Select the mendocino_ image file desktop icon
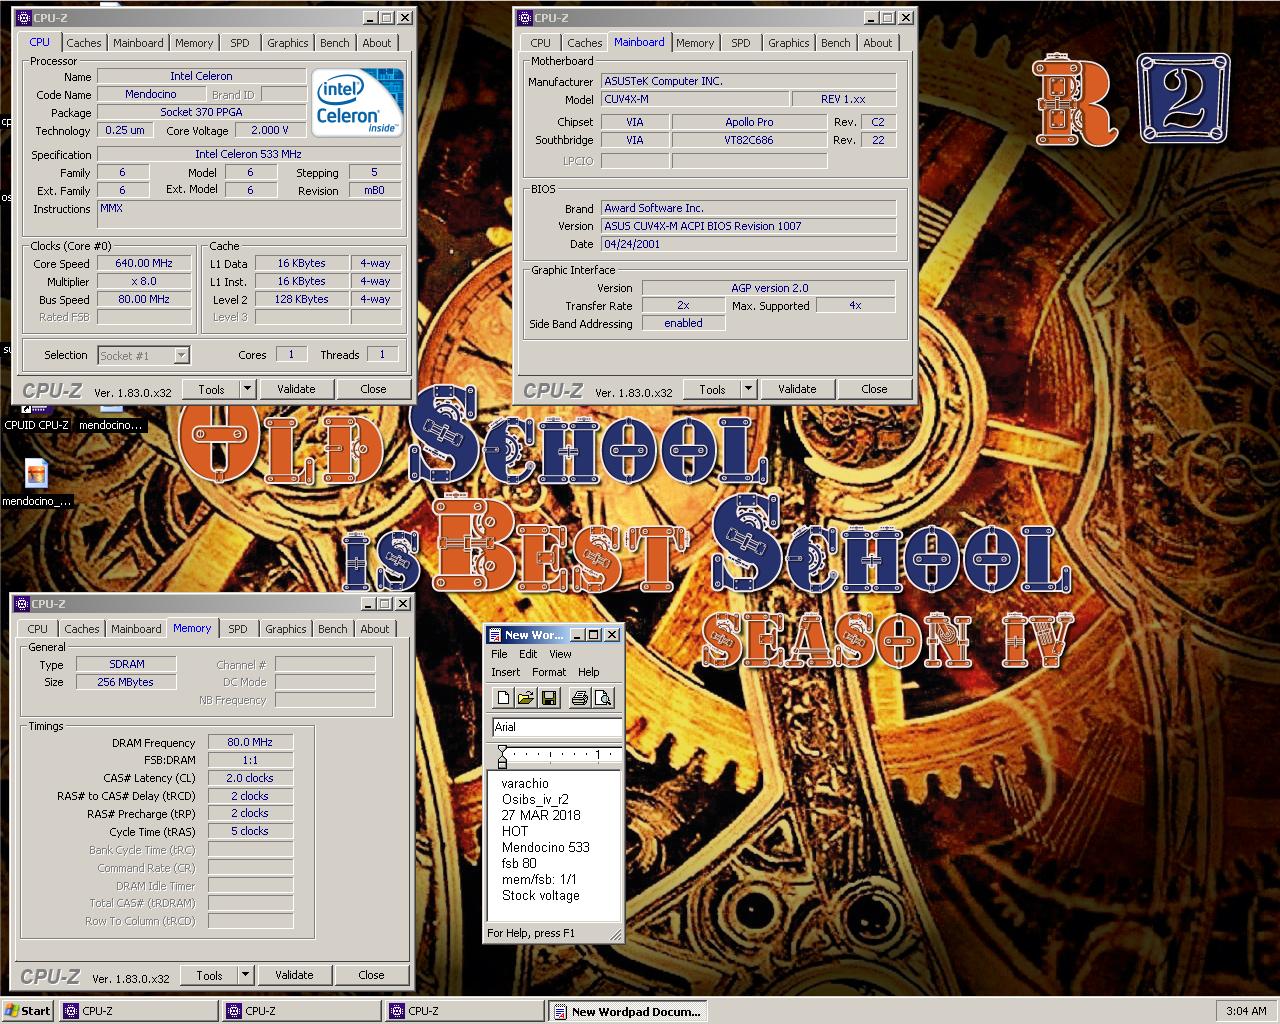1280x1024 pixels. click(36, 472)
